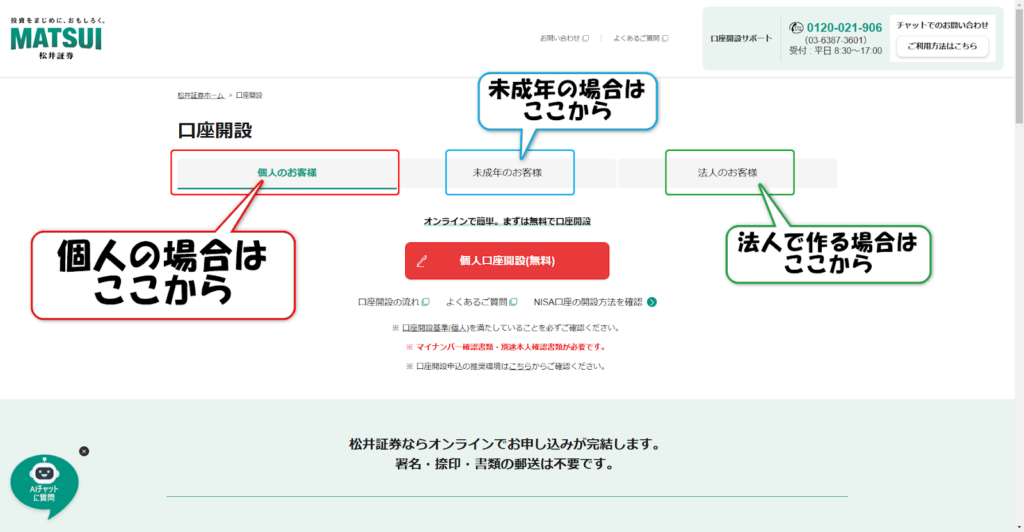Click the 口座開設サポート label

pos(741,39)
